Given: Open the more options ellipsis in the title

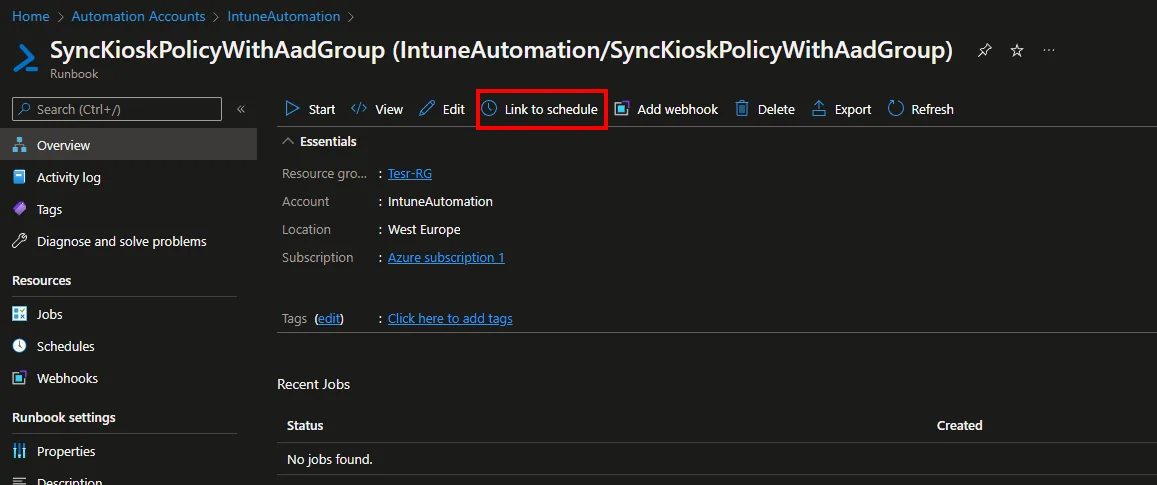Looking at the screenshot, I should point(1049,50).
